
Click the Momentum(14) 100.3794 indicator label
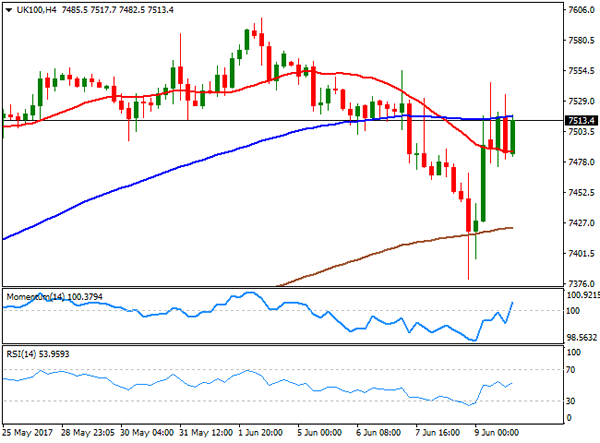tap(54, 297)
